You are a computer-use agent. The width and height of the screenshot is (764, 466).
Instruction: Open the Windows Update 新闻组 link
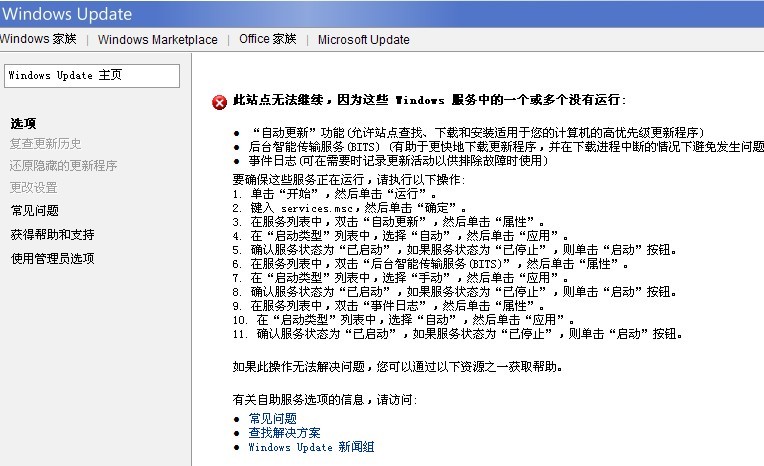[311, 447]
